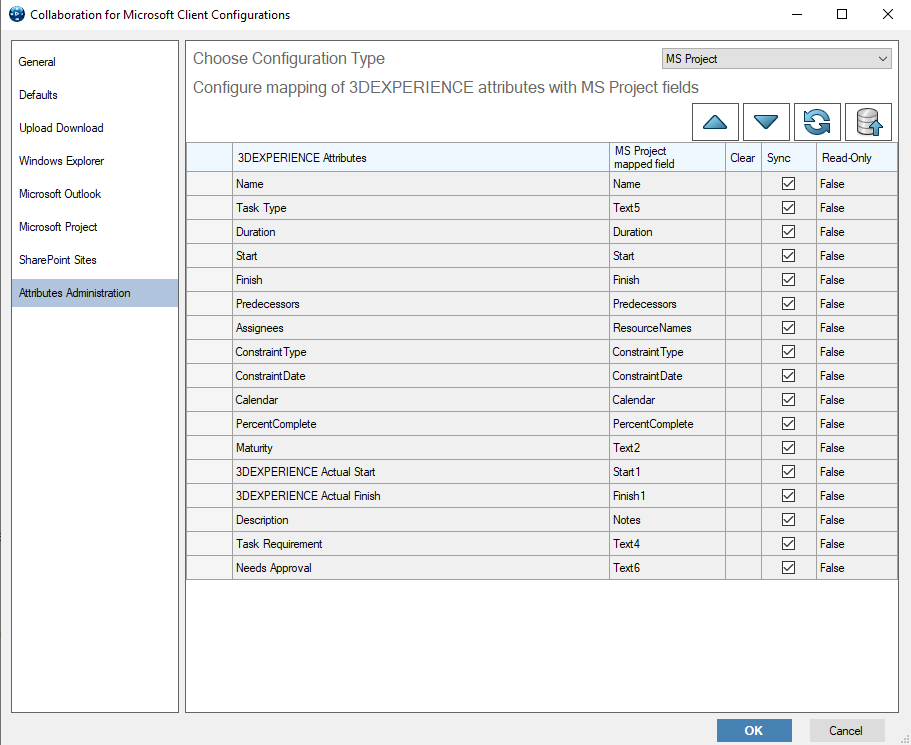This screenshot has height=745, width=911.
Task: Select the Predecessors attribute cell
Action: [421, 304]
